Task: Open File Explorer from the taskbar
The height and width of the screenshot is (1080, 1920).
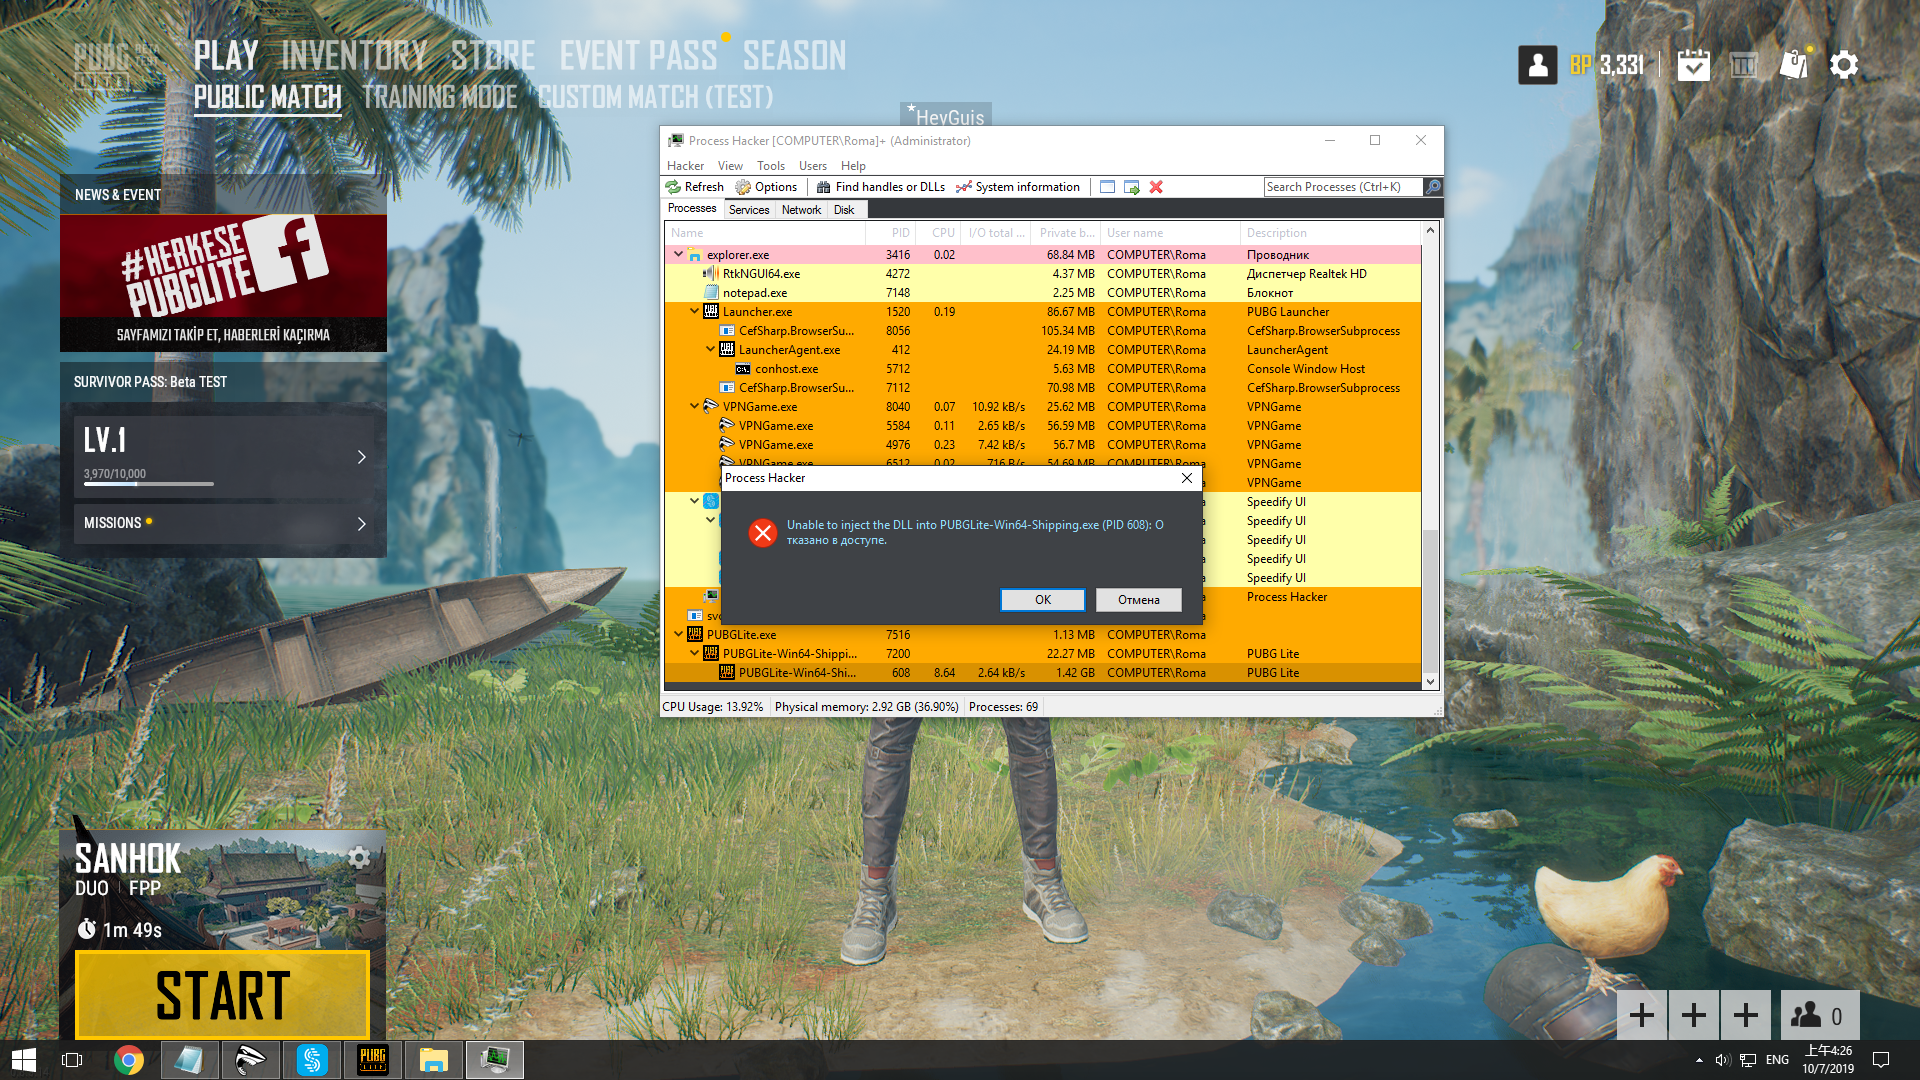Action: coord(433,1060)
